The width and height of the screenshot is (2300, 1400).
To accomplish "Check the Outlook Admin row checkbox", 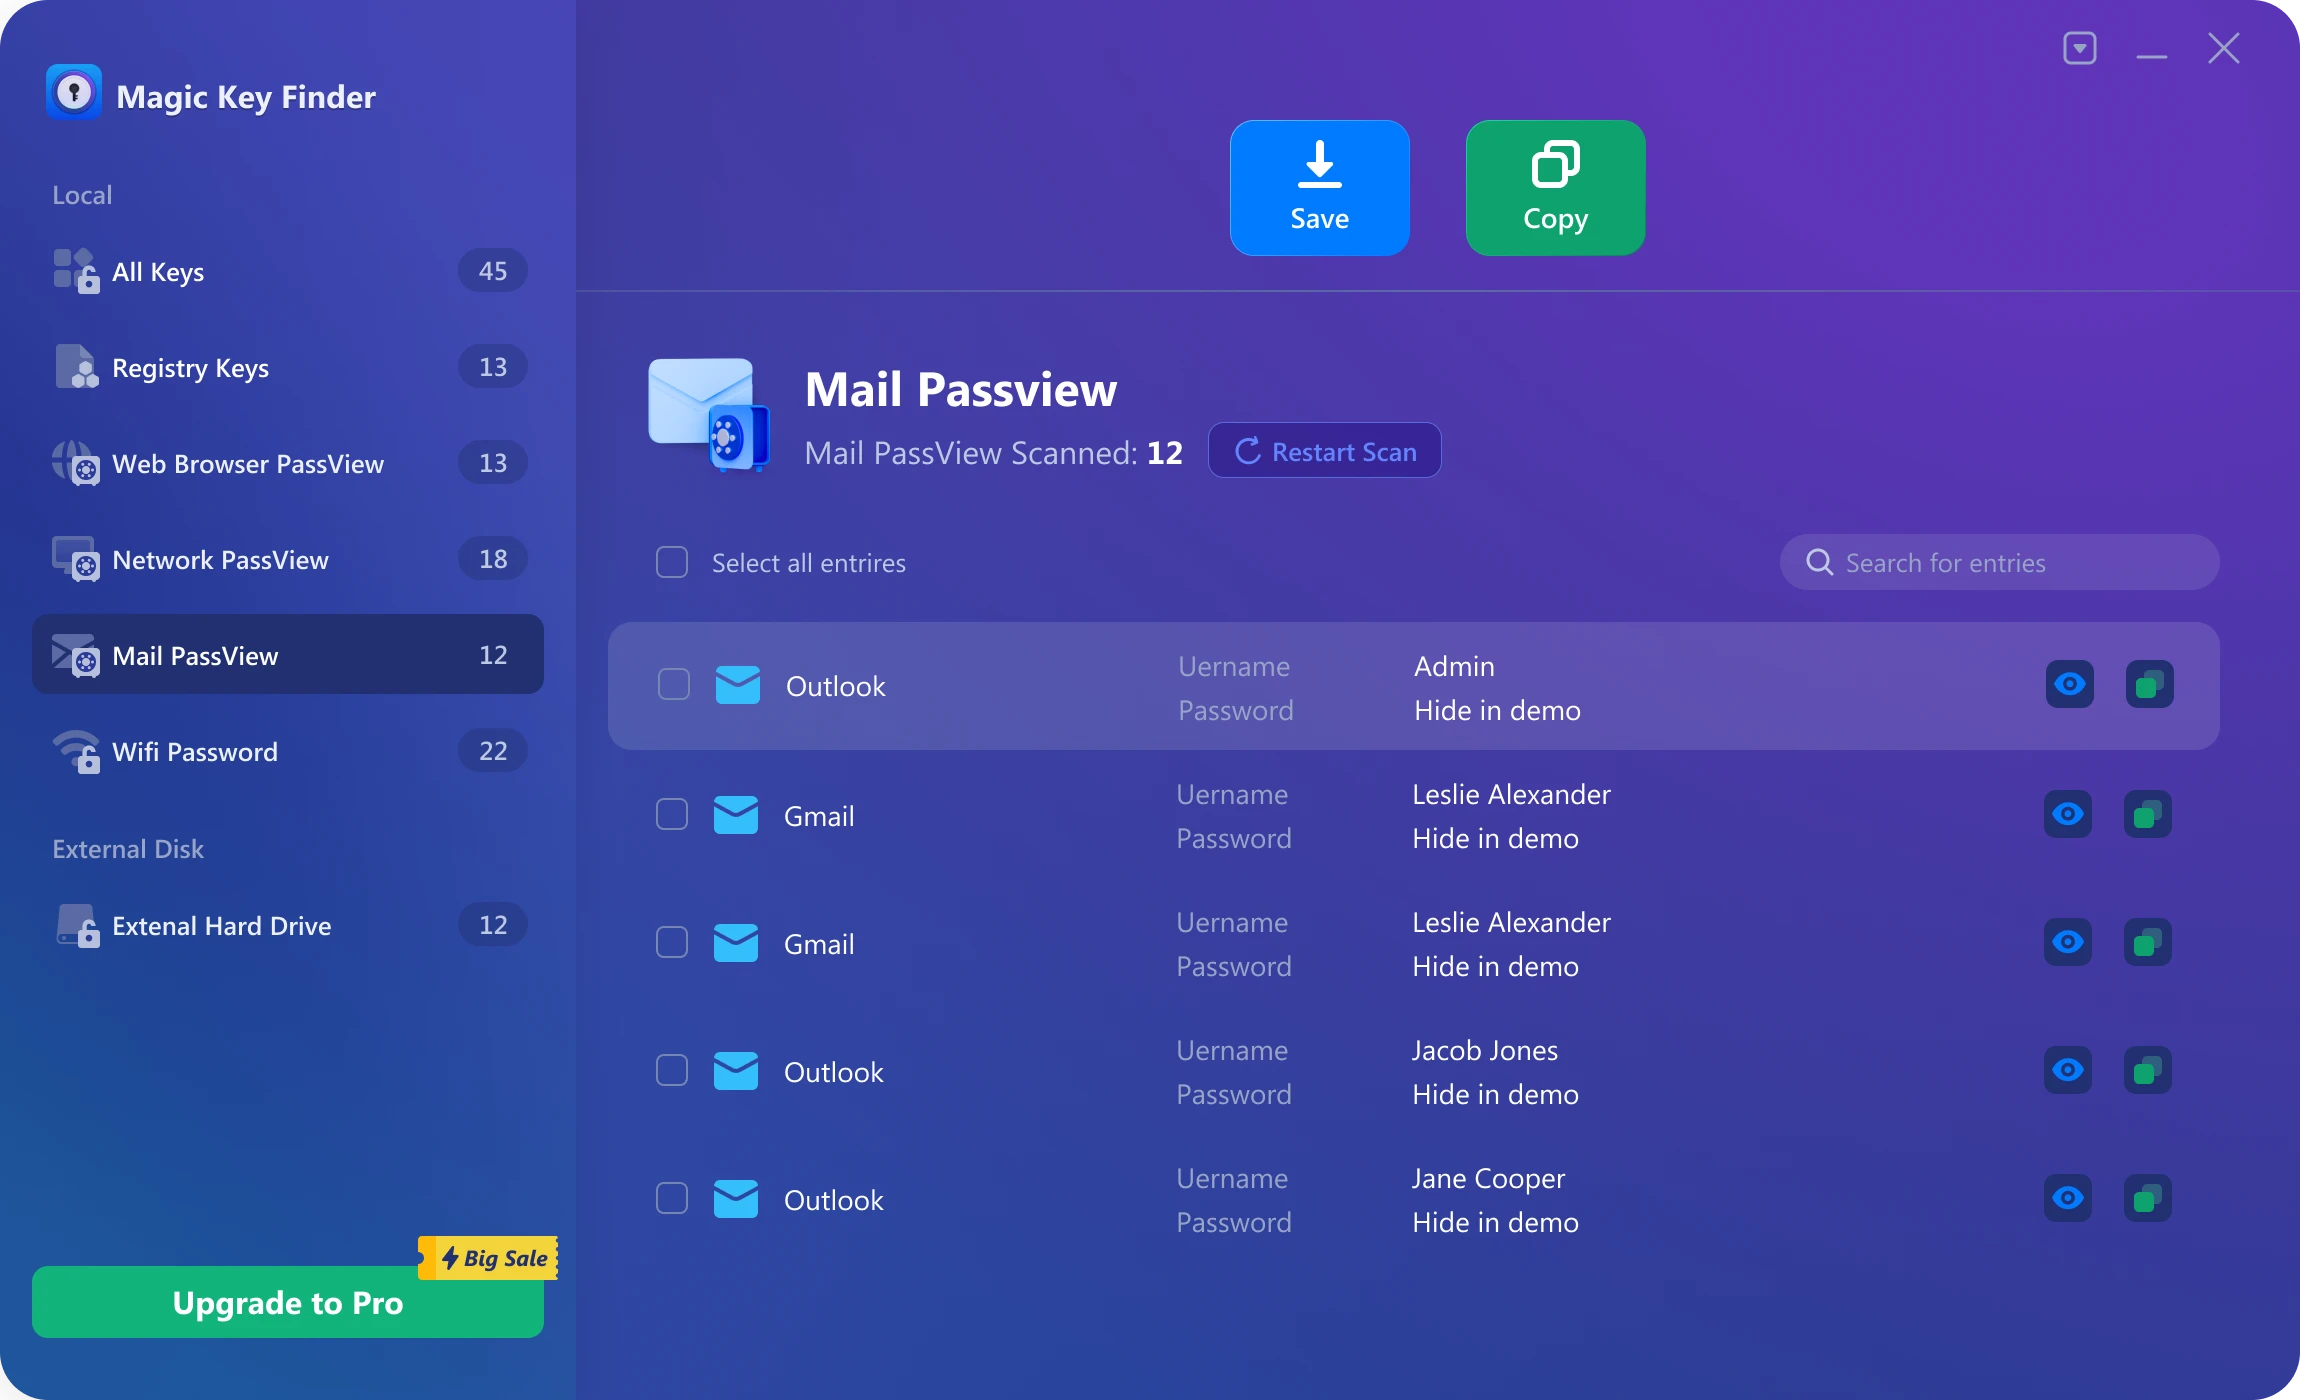I will pos(672,684).
